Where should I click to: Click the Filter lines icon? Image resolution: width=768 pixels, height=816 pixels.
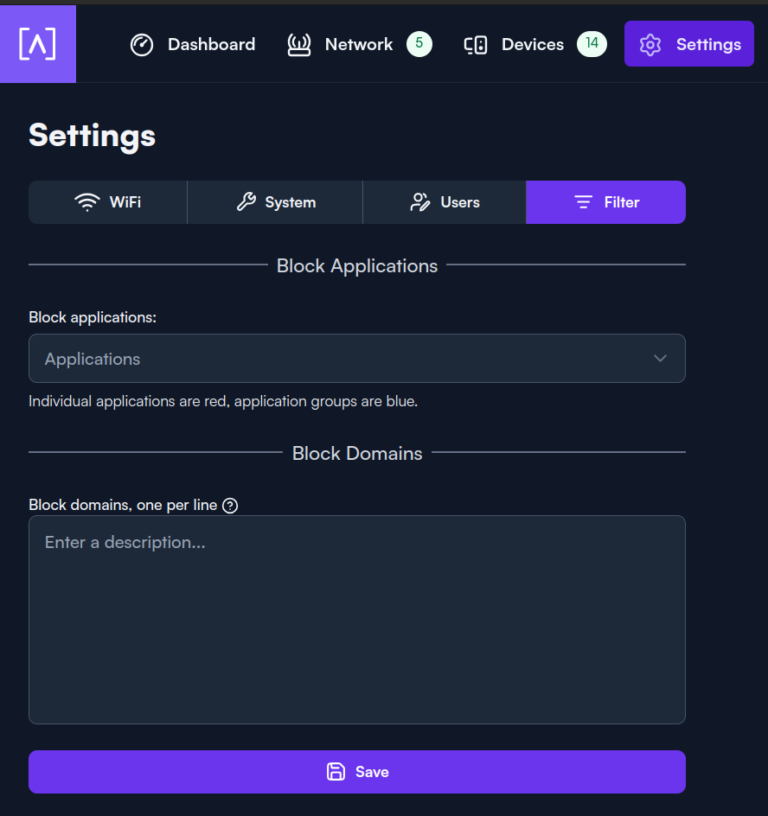point(583,202)
